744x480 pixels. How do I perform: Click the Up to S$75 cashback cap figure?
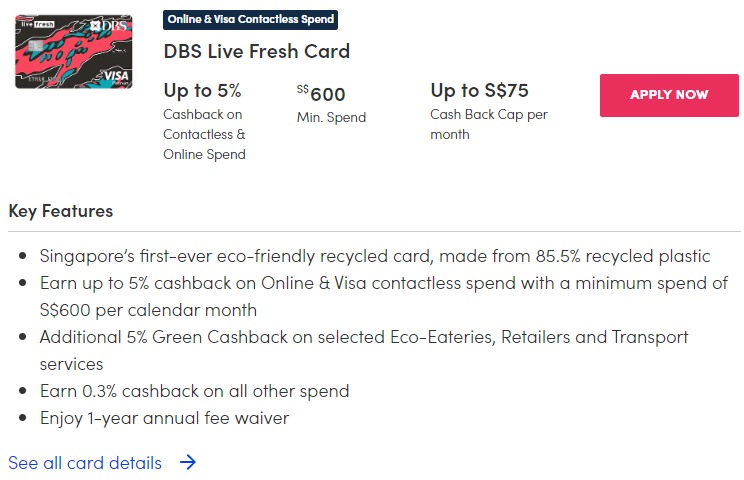[x=479, y=90]
